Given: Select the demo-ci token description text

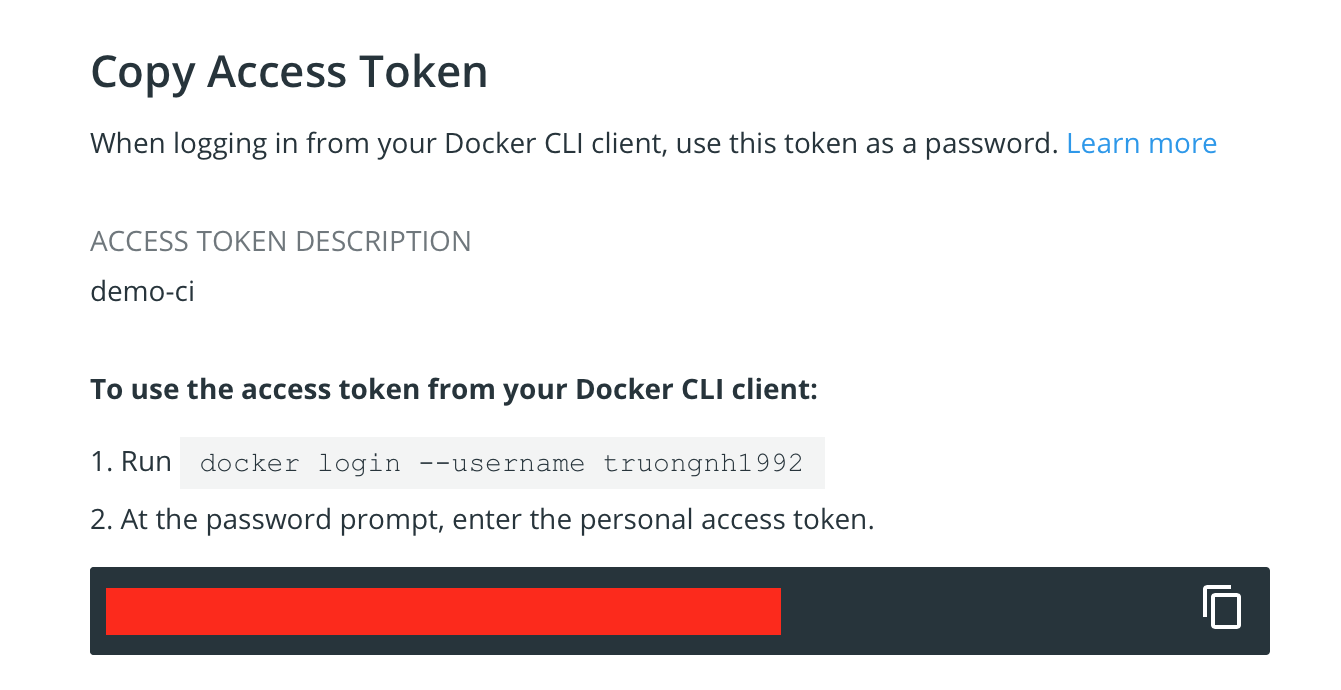Looking at the screenshot, I should (142, 292).
